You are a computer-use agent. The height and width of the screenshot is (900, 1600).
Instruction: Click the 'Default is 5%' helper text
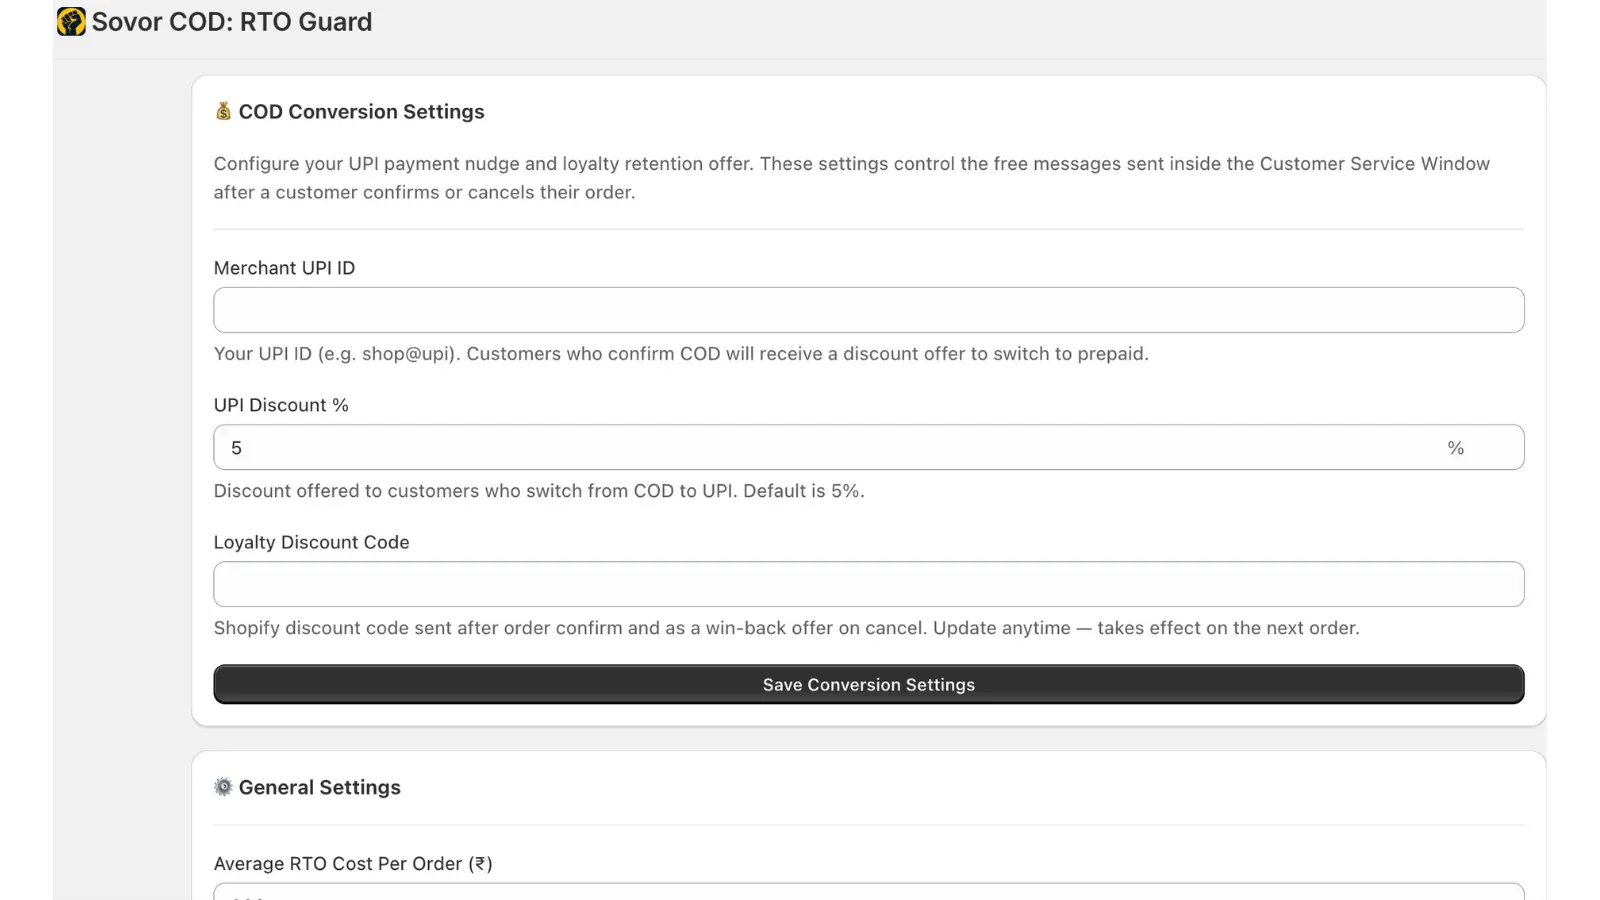539,491
